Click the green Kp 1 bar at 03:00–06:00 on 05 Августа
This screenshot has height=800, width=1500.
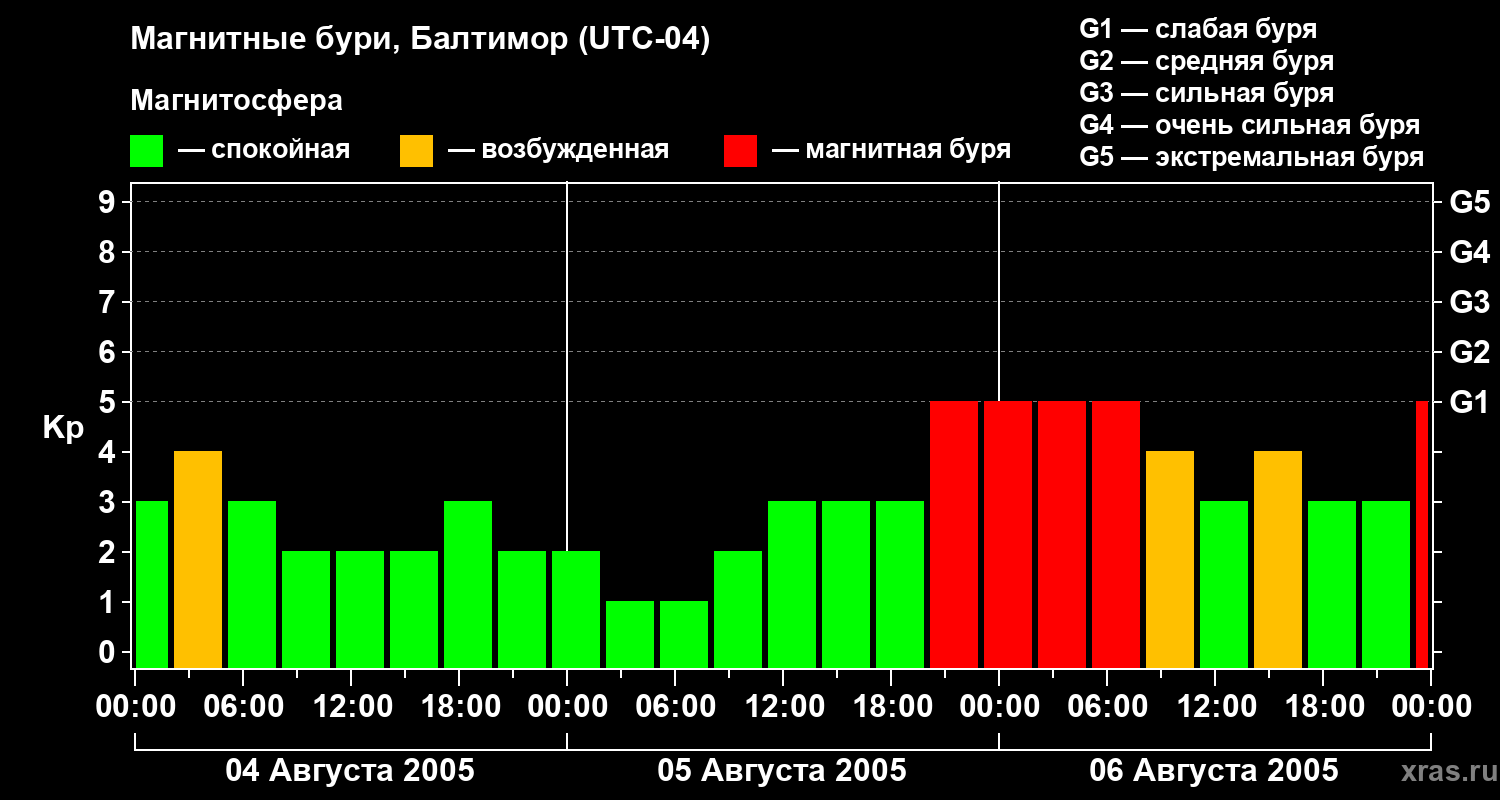(x=630, y=635)
